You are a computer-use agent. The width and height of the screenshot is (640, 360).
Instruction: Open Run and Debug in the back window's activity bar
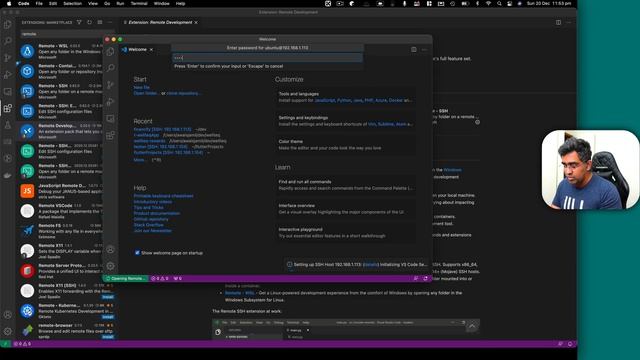(x=8, y=74)
